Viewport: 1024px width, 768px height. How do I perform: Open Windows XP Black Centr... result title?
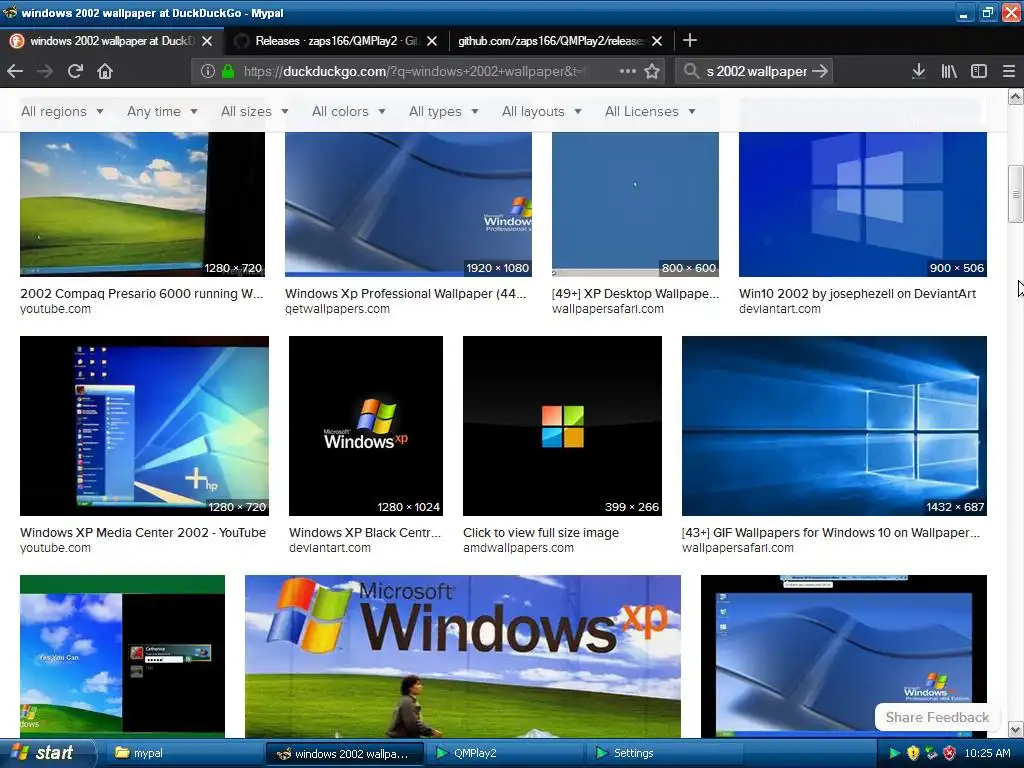365,533
